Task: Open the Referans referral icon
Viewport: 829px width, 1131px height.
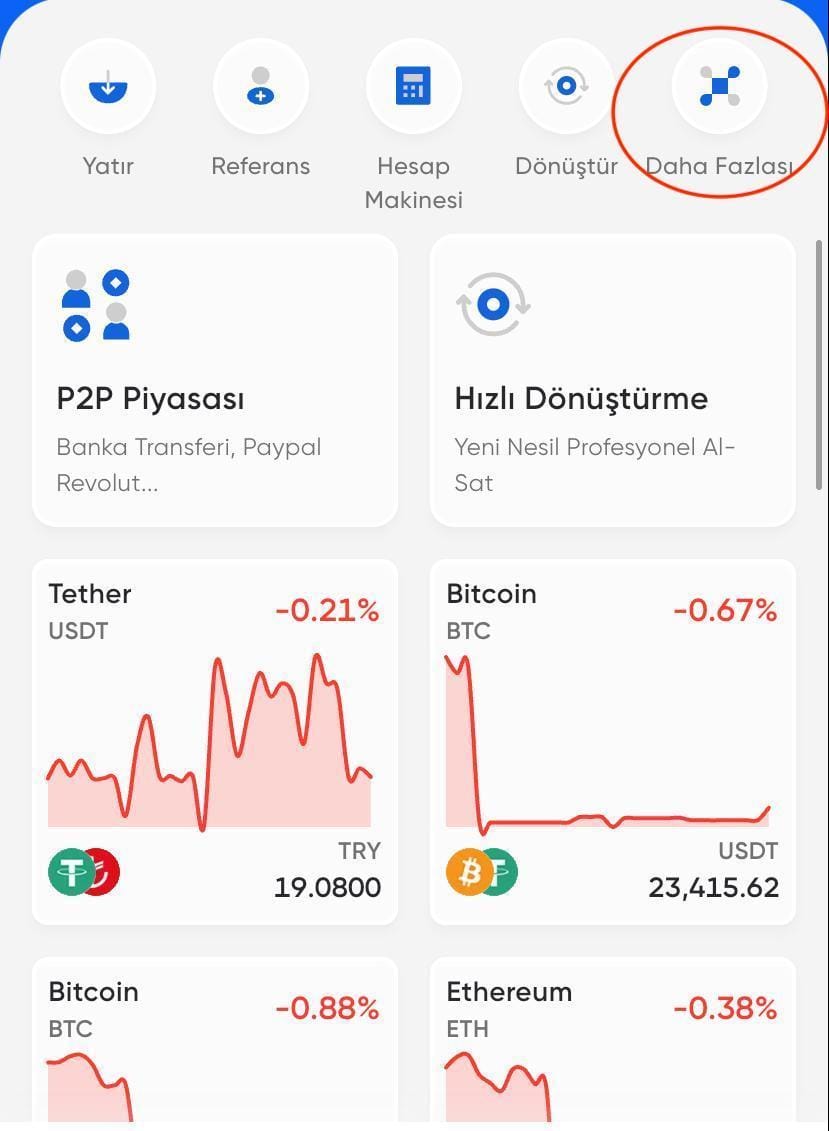Action: pyautogui.click(x=260, y=87)
